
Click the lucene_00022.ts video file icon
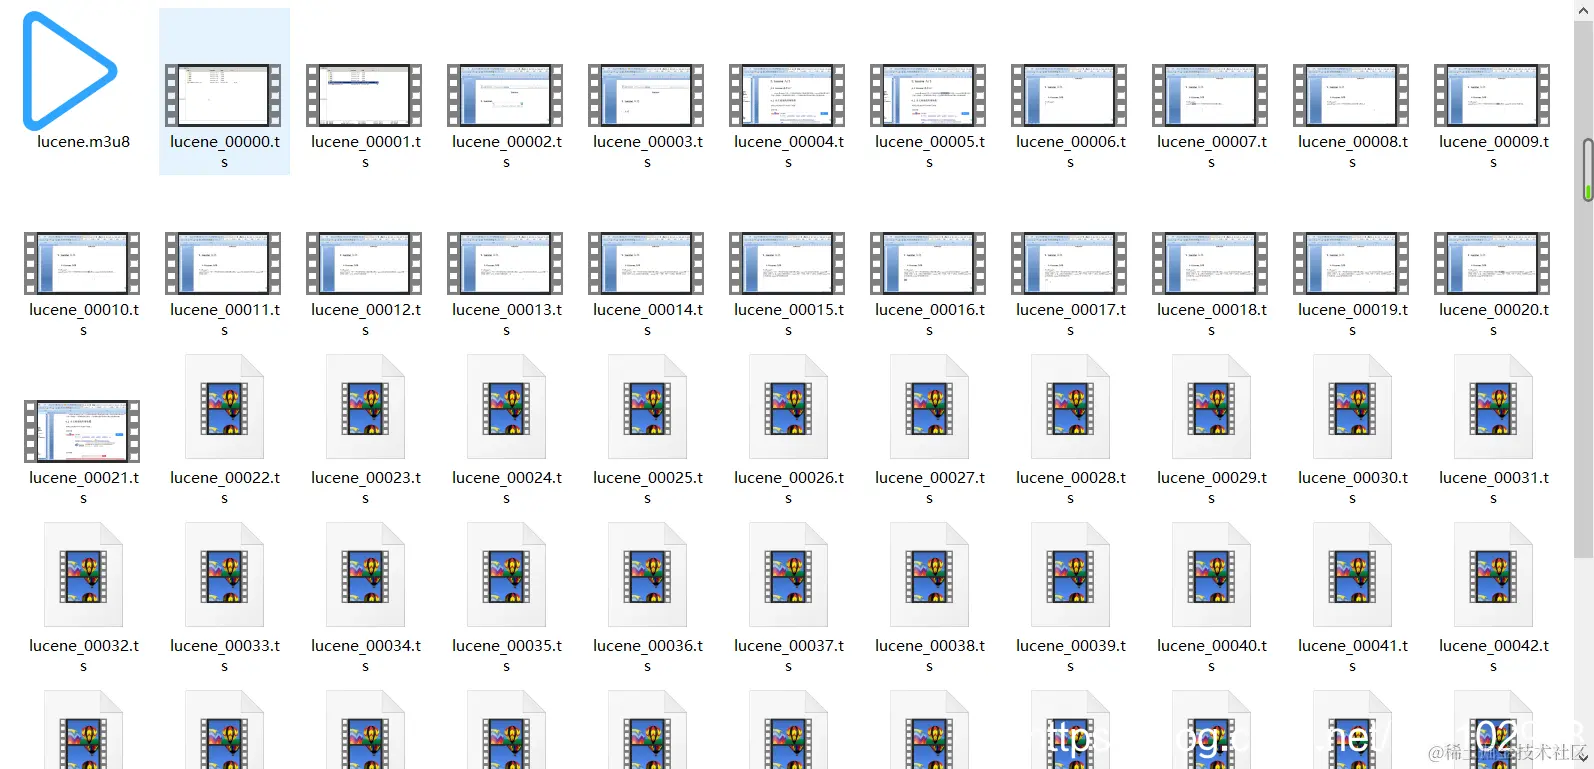224,407
